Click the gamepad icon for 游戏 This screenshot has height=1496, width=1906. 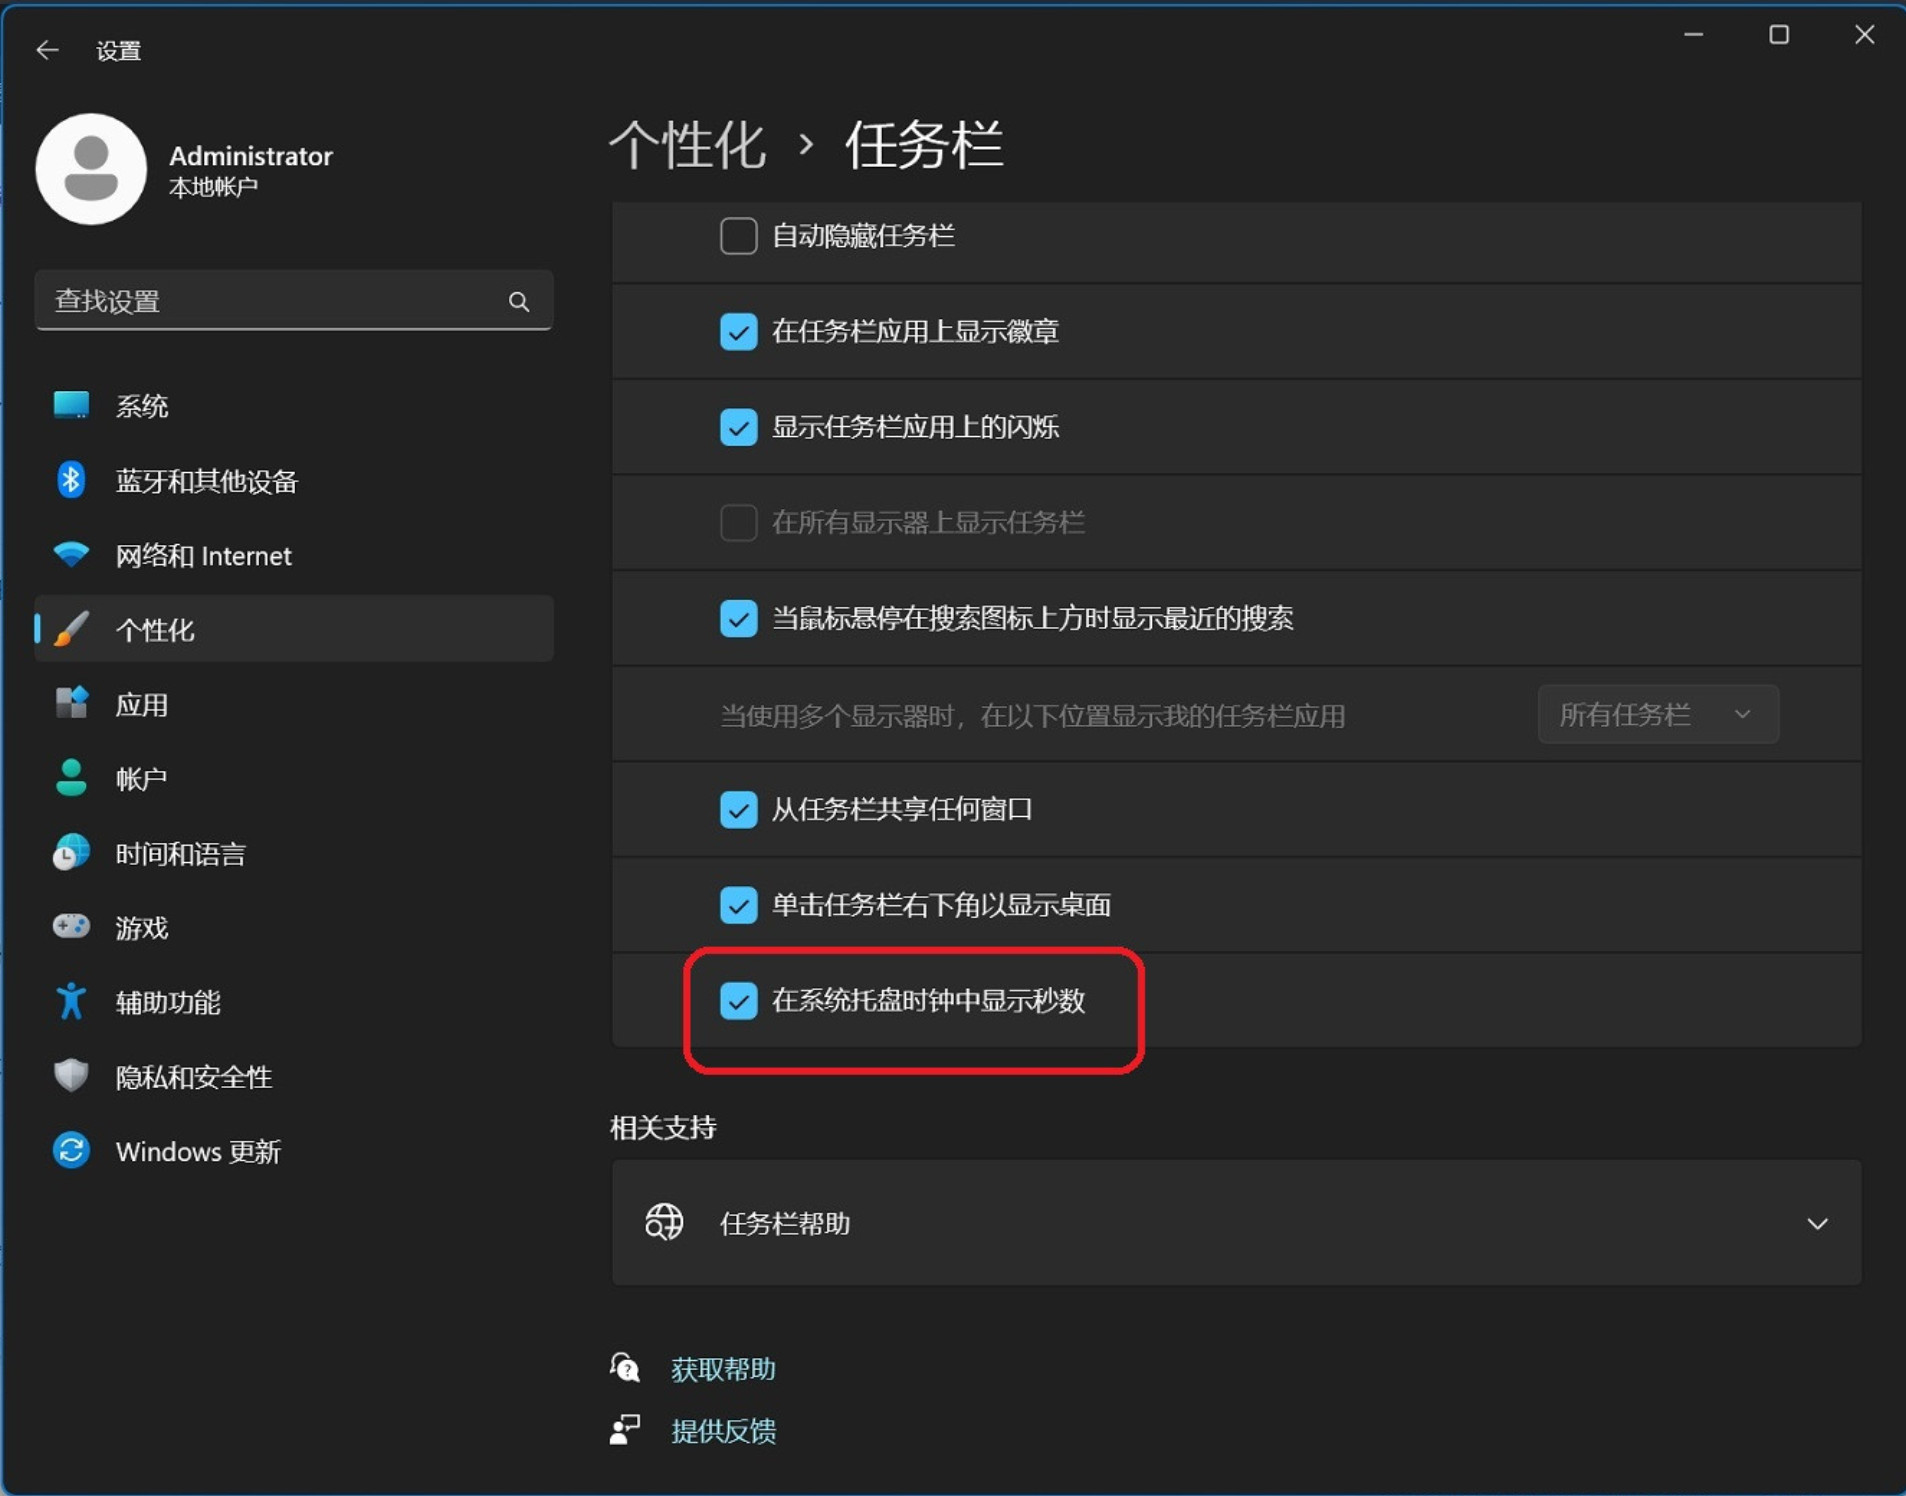click(x=71, y=927)
